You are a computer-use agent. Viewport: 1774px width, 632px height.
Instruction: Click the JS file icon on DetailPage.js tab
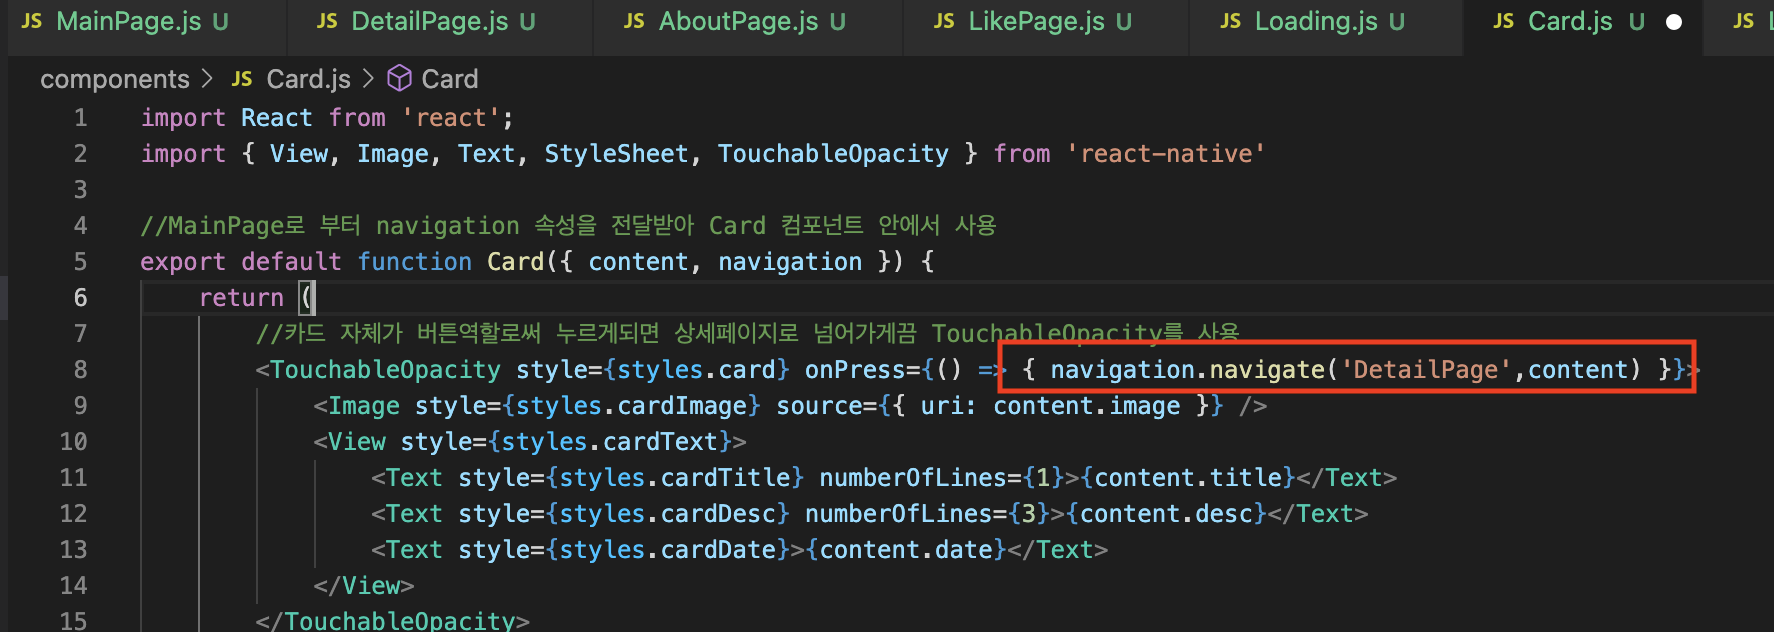click(328, 22)
